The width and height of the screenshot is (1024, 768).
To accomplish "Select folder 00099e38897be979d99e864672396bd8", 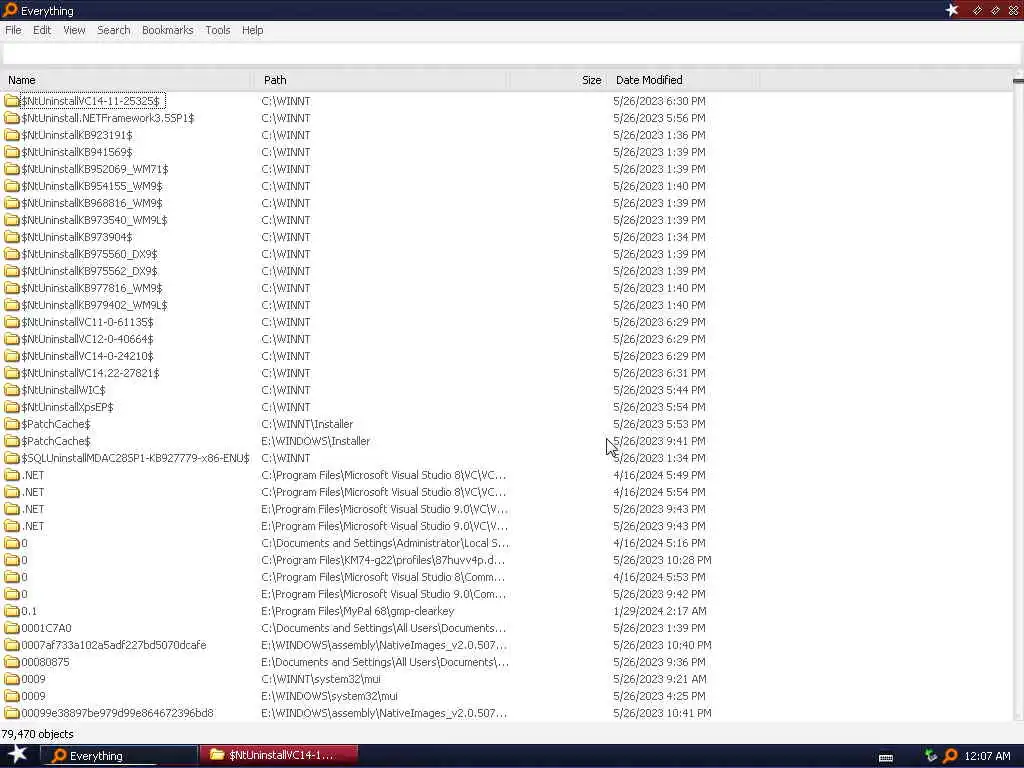I will [117, 712].
